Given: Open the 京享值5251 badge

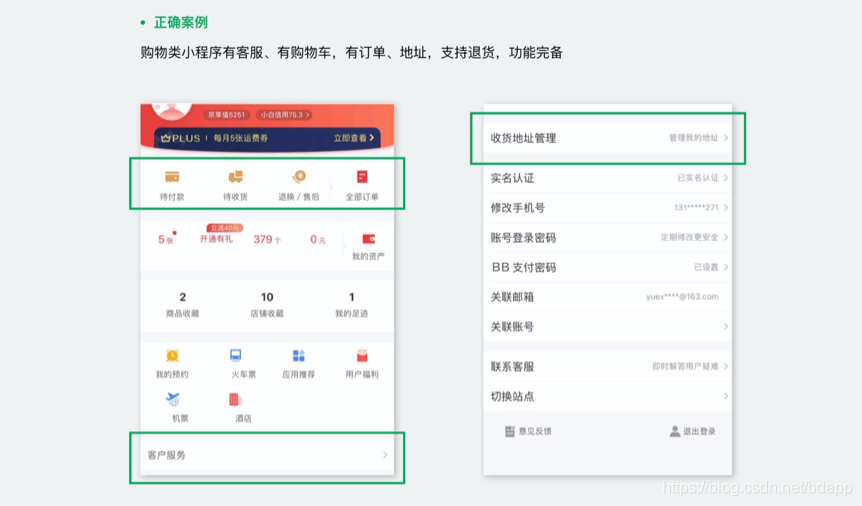Looking at the screenshot, I should (x=226, y=115).
